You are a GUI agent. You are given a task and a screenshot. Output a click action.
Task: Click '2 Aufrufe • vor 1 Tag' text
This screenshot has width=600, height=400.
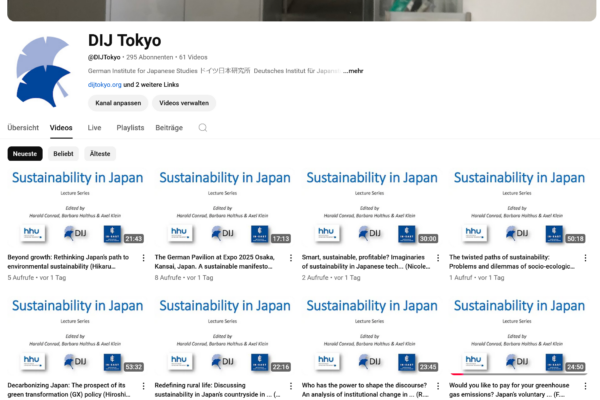point(331,278)
